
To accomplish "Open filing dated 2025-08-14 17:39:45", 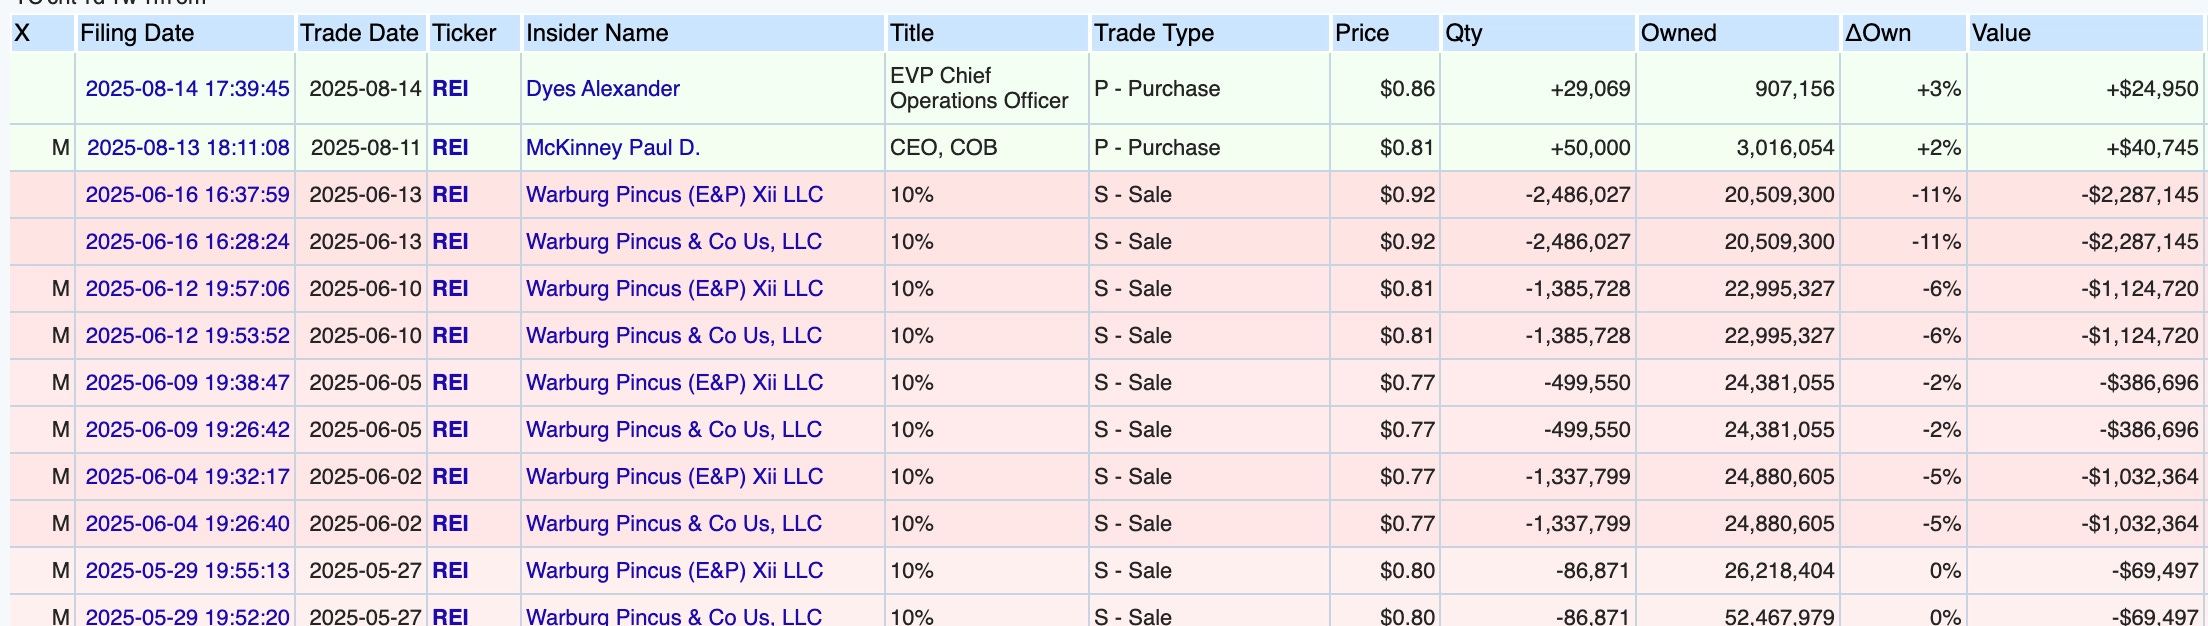I will (x=187, y=88).
